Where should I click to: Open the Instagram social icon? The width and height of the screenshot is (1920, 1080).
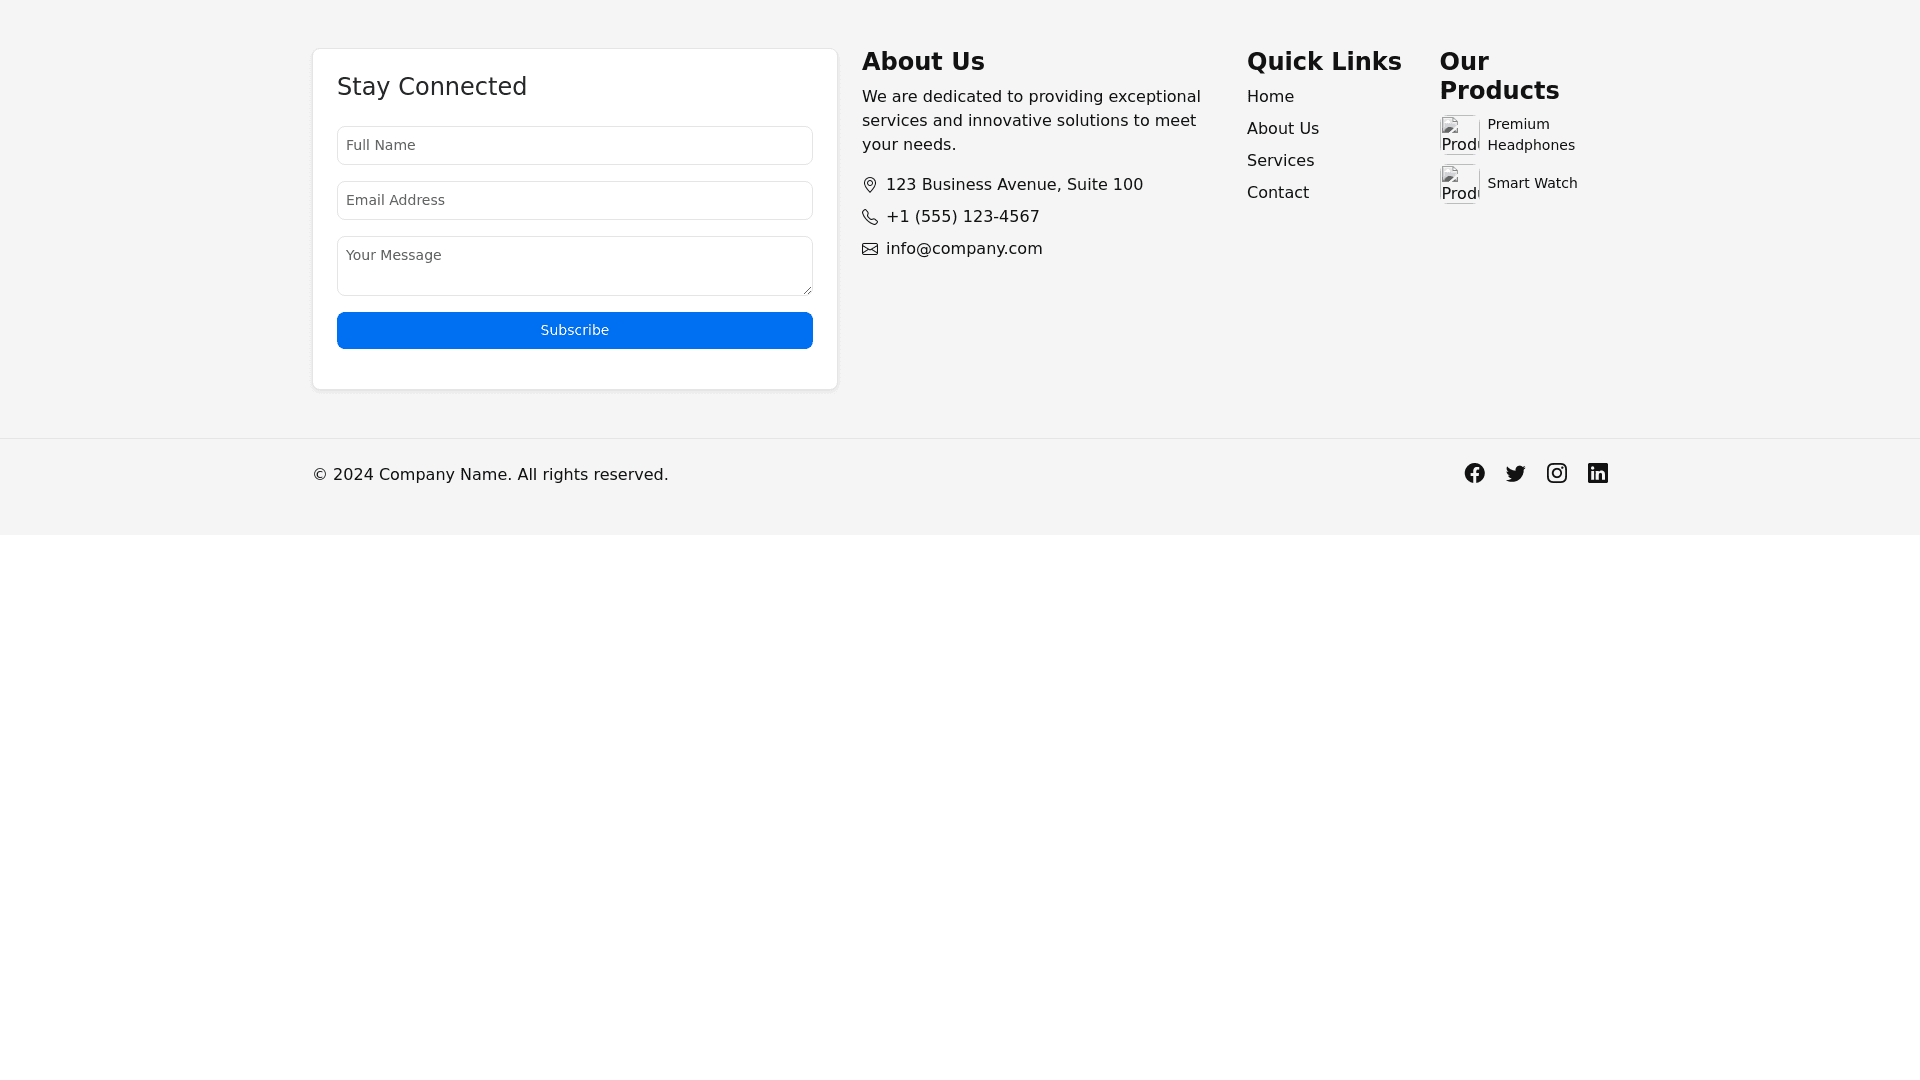pos(1556,473)
